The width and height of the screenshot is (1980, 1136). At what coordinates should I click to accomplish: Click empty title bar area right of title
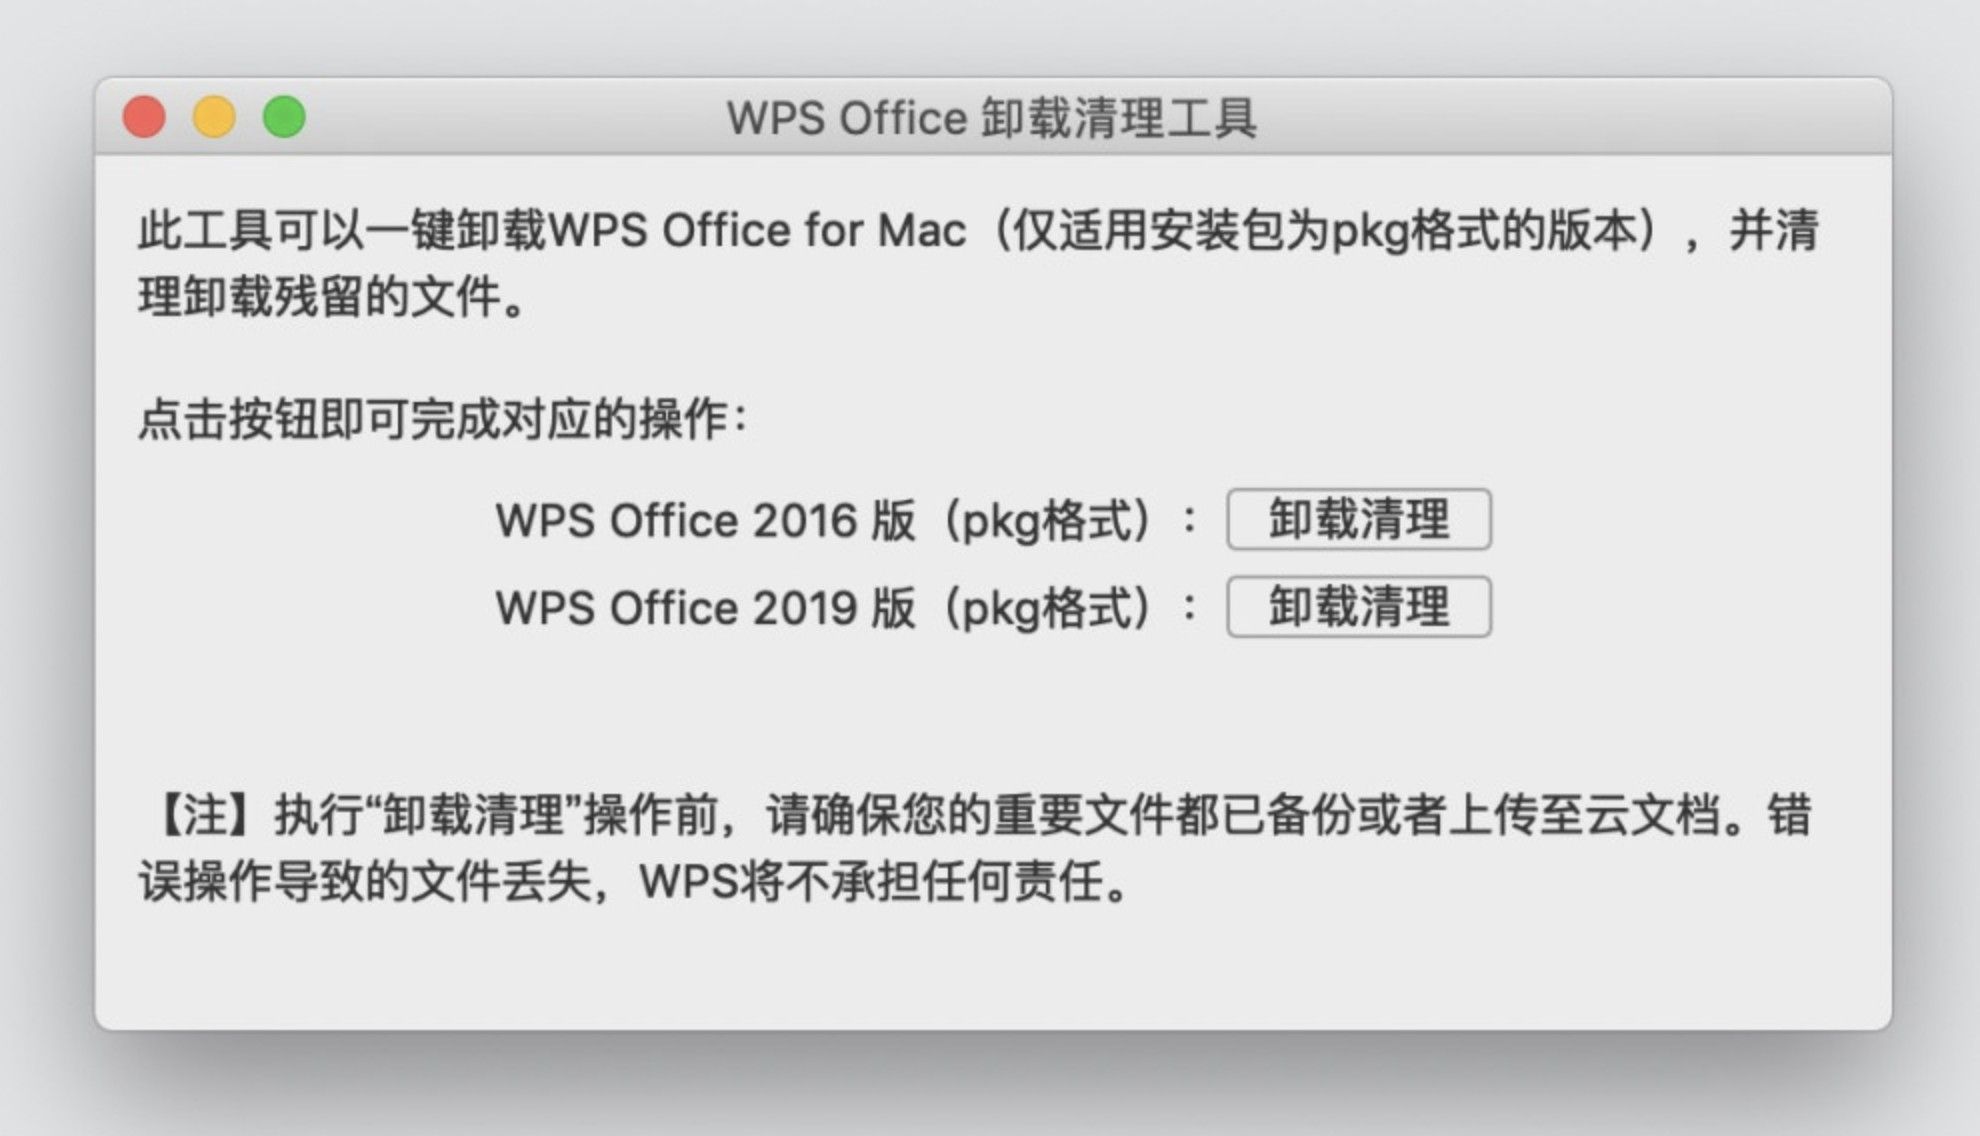pyautogui.click(x=1570, y=117)
